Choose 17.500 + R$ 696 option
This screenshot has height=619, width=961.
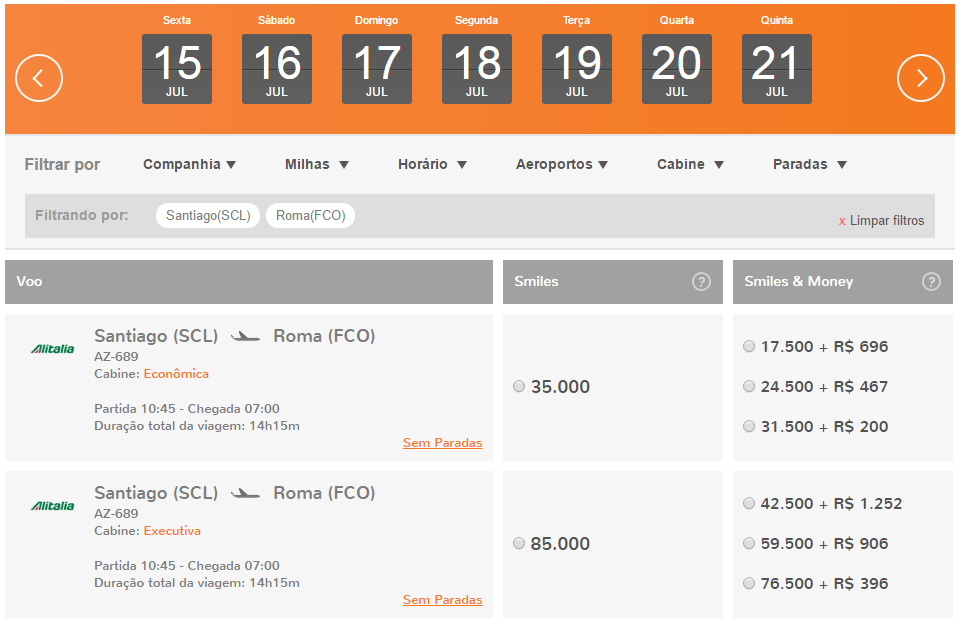(749, 346)
